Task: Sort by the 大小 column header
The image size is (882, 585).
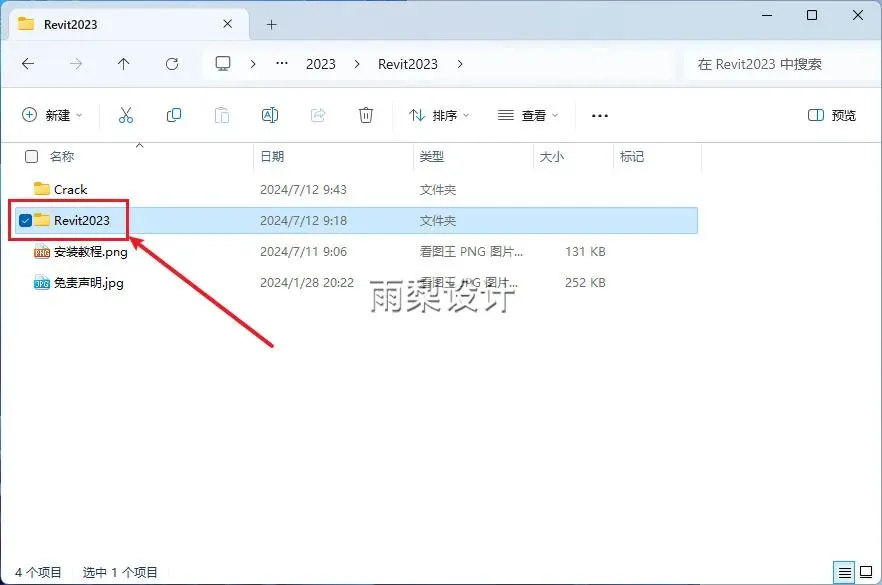Action: [x=552, y=156]
